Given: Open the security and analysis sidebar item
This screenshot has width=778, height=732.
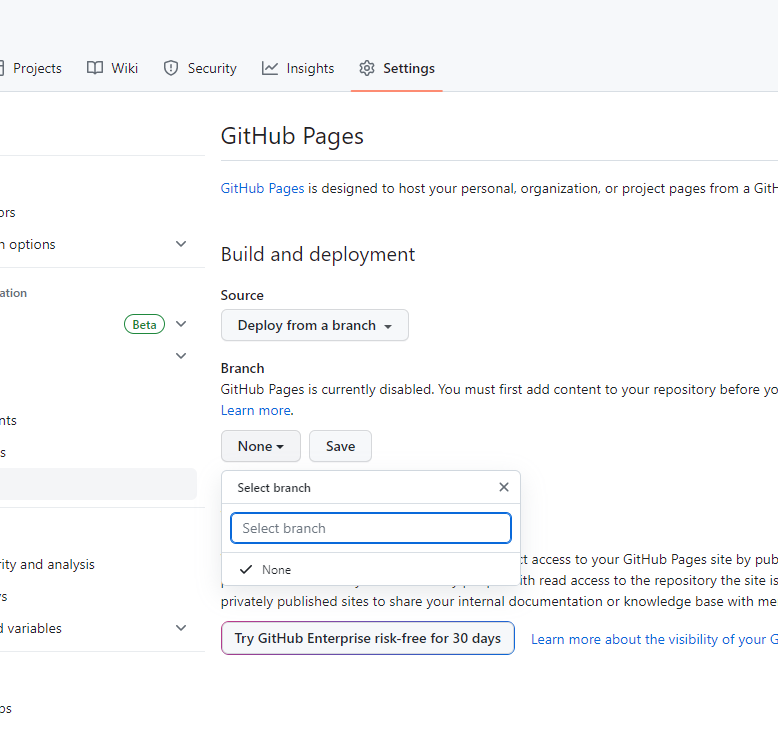Looking at the screenshot, I should pyautogui.click(x=47, y=565).
